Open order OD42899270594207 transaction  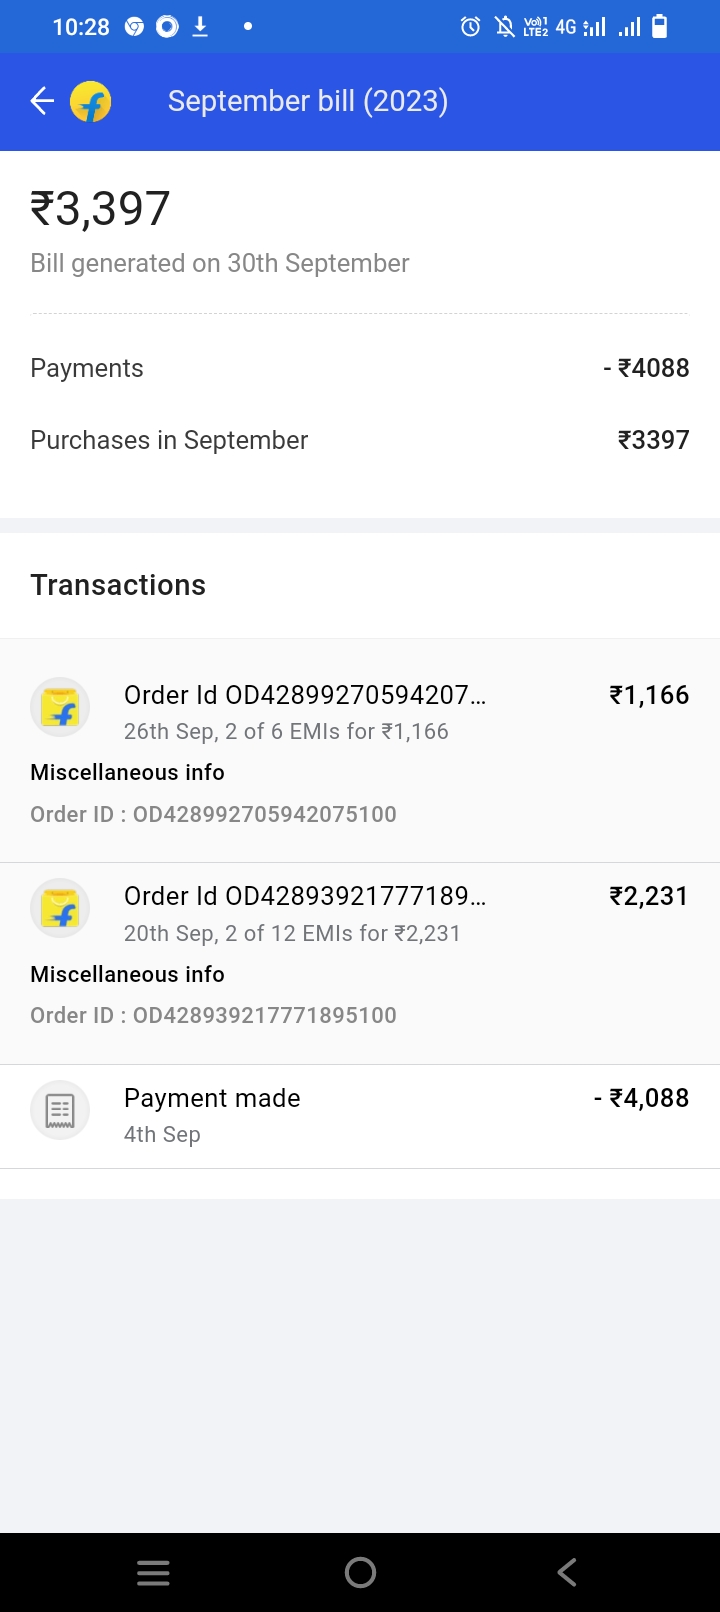pos(305,696)
